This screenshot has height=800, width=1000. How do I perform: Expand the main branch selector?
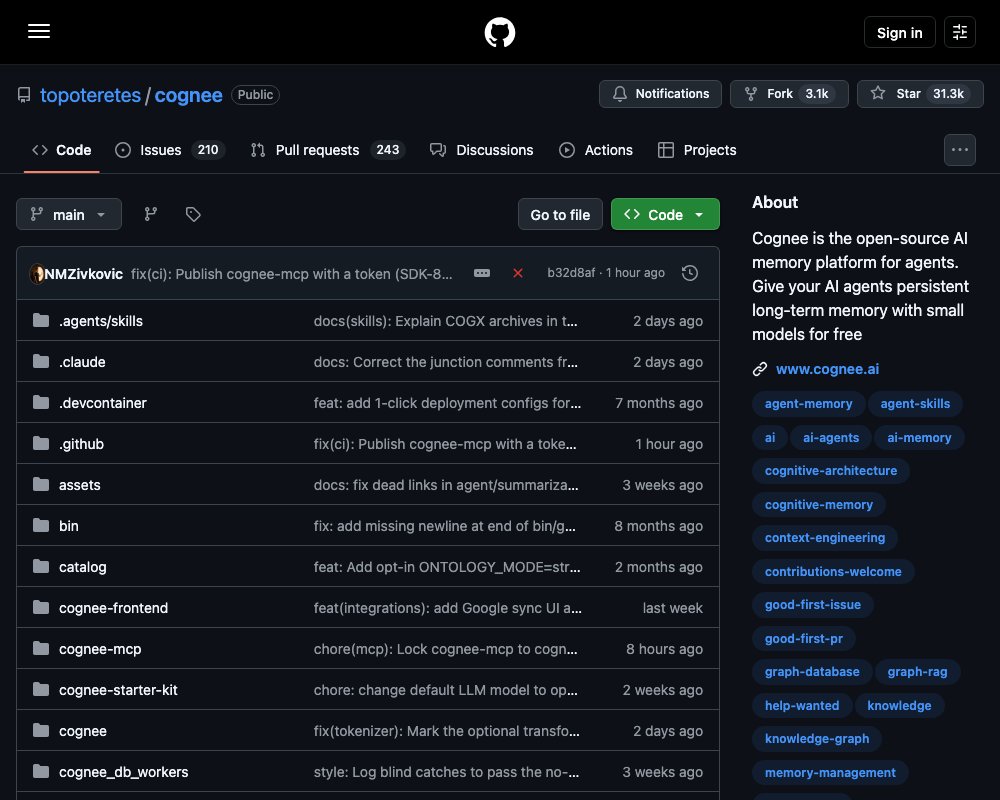(x=69, y=214)
